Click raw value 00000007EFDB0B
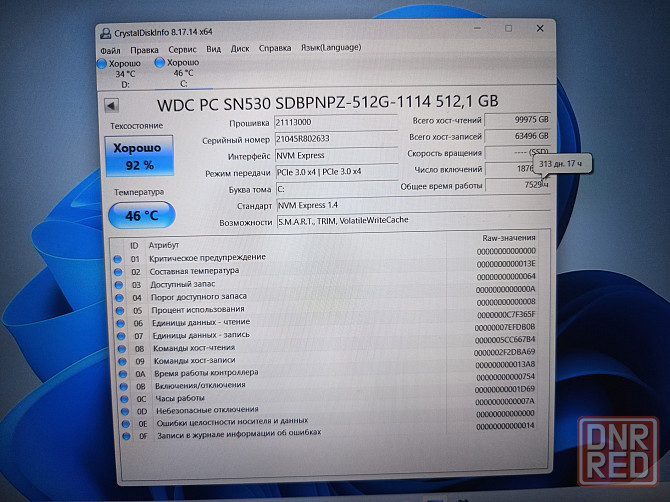This screenshot has width=670, height=502. coord(505,327)
